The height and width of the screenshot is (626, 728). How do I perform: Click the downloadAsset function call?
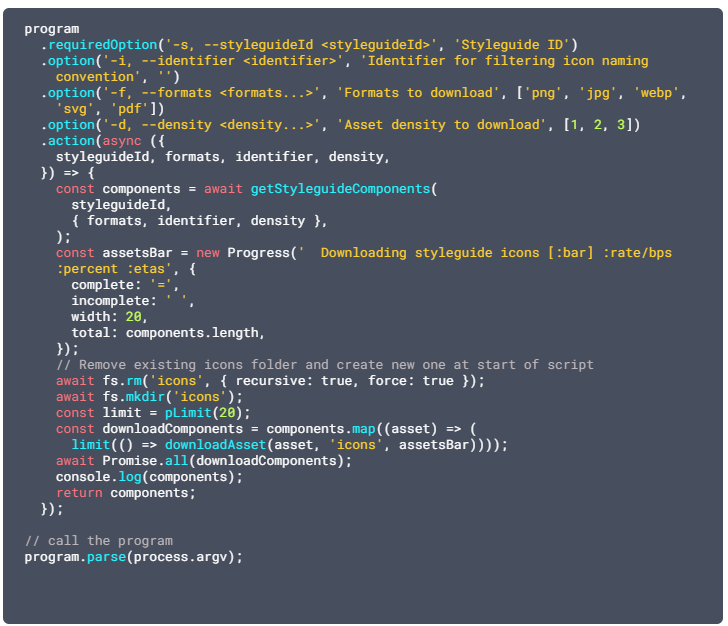click(x=215, y=445)
